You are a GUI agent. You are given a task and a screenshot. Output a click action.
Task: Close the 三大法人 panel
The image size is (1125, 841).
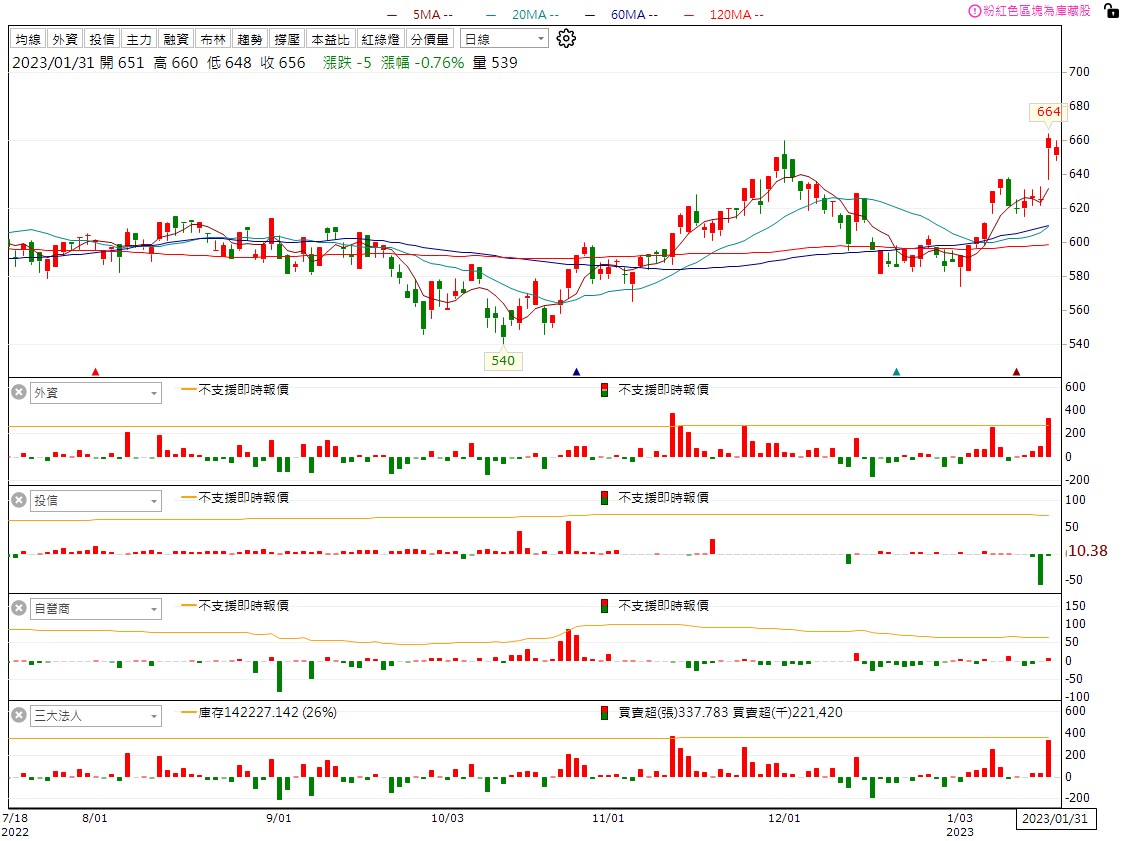[x=18, y=715]
